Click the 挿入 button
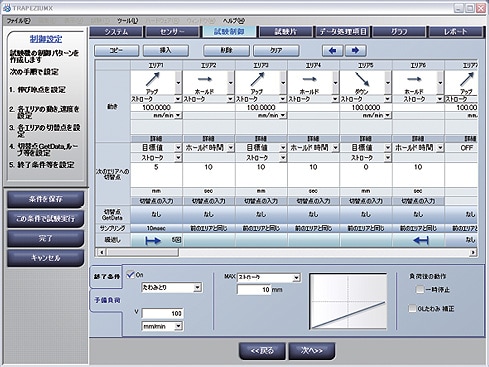Viewport: 489px width, 367px height. point(166,51)
